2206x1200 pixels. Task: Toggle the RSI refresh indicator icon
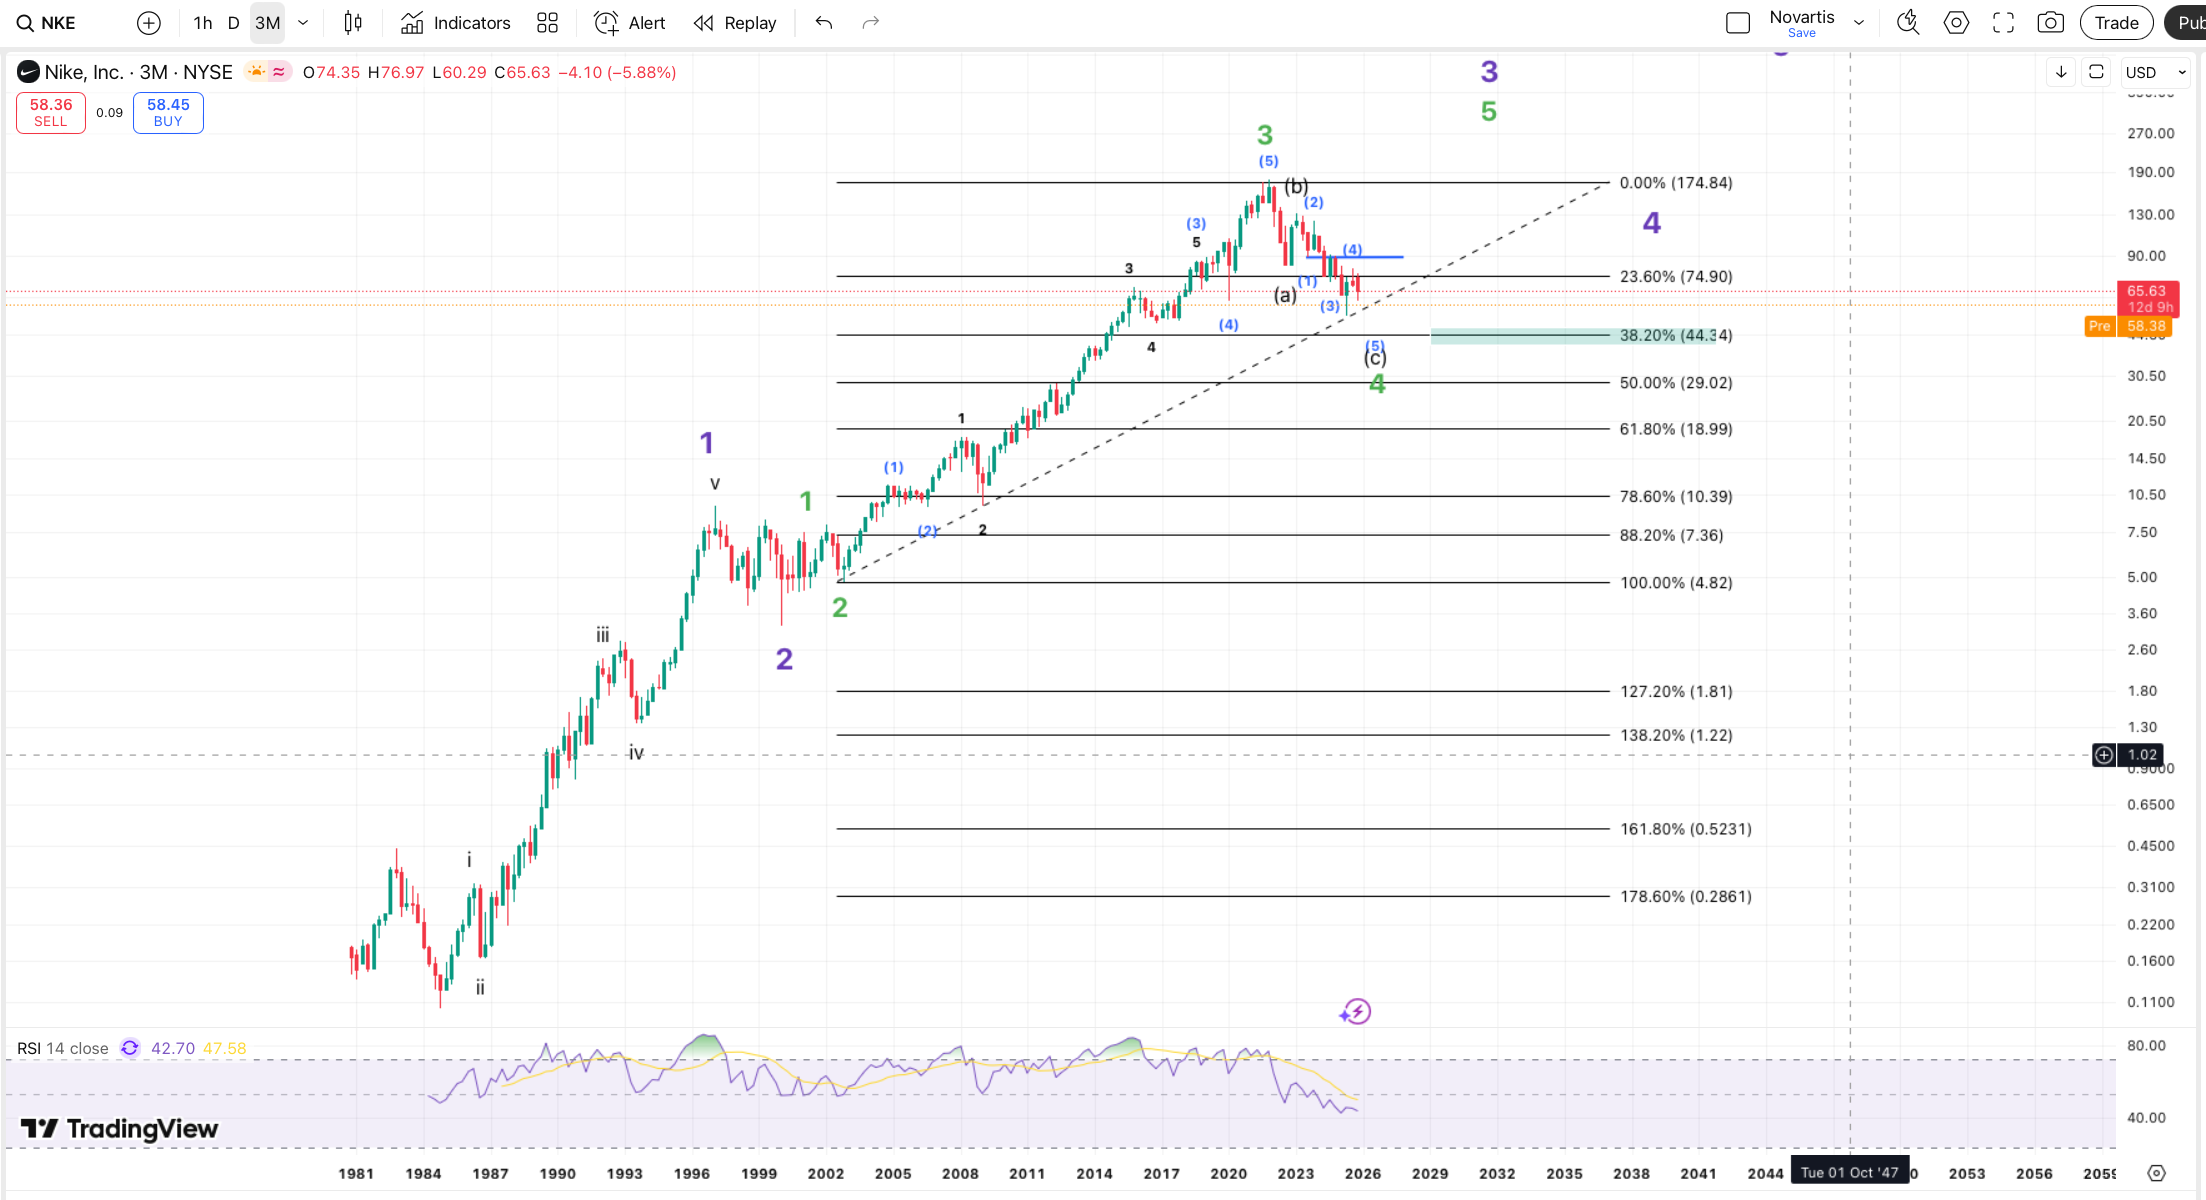(130, 1048)
